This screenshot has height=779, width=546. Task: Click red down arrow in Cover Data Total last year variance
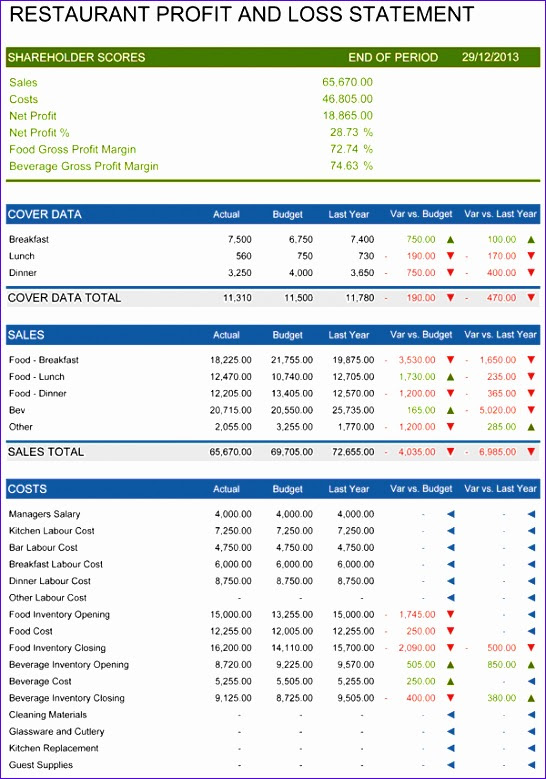tap(531, 298)
